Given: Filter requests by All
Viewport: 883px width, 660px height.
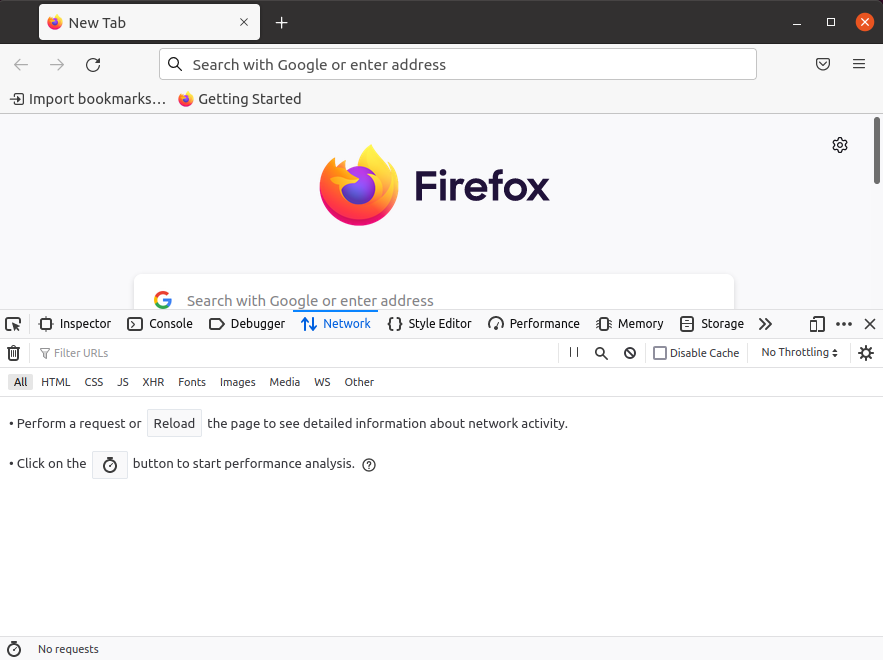Looking at the screenshot, I should click(x=20, y=382).
